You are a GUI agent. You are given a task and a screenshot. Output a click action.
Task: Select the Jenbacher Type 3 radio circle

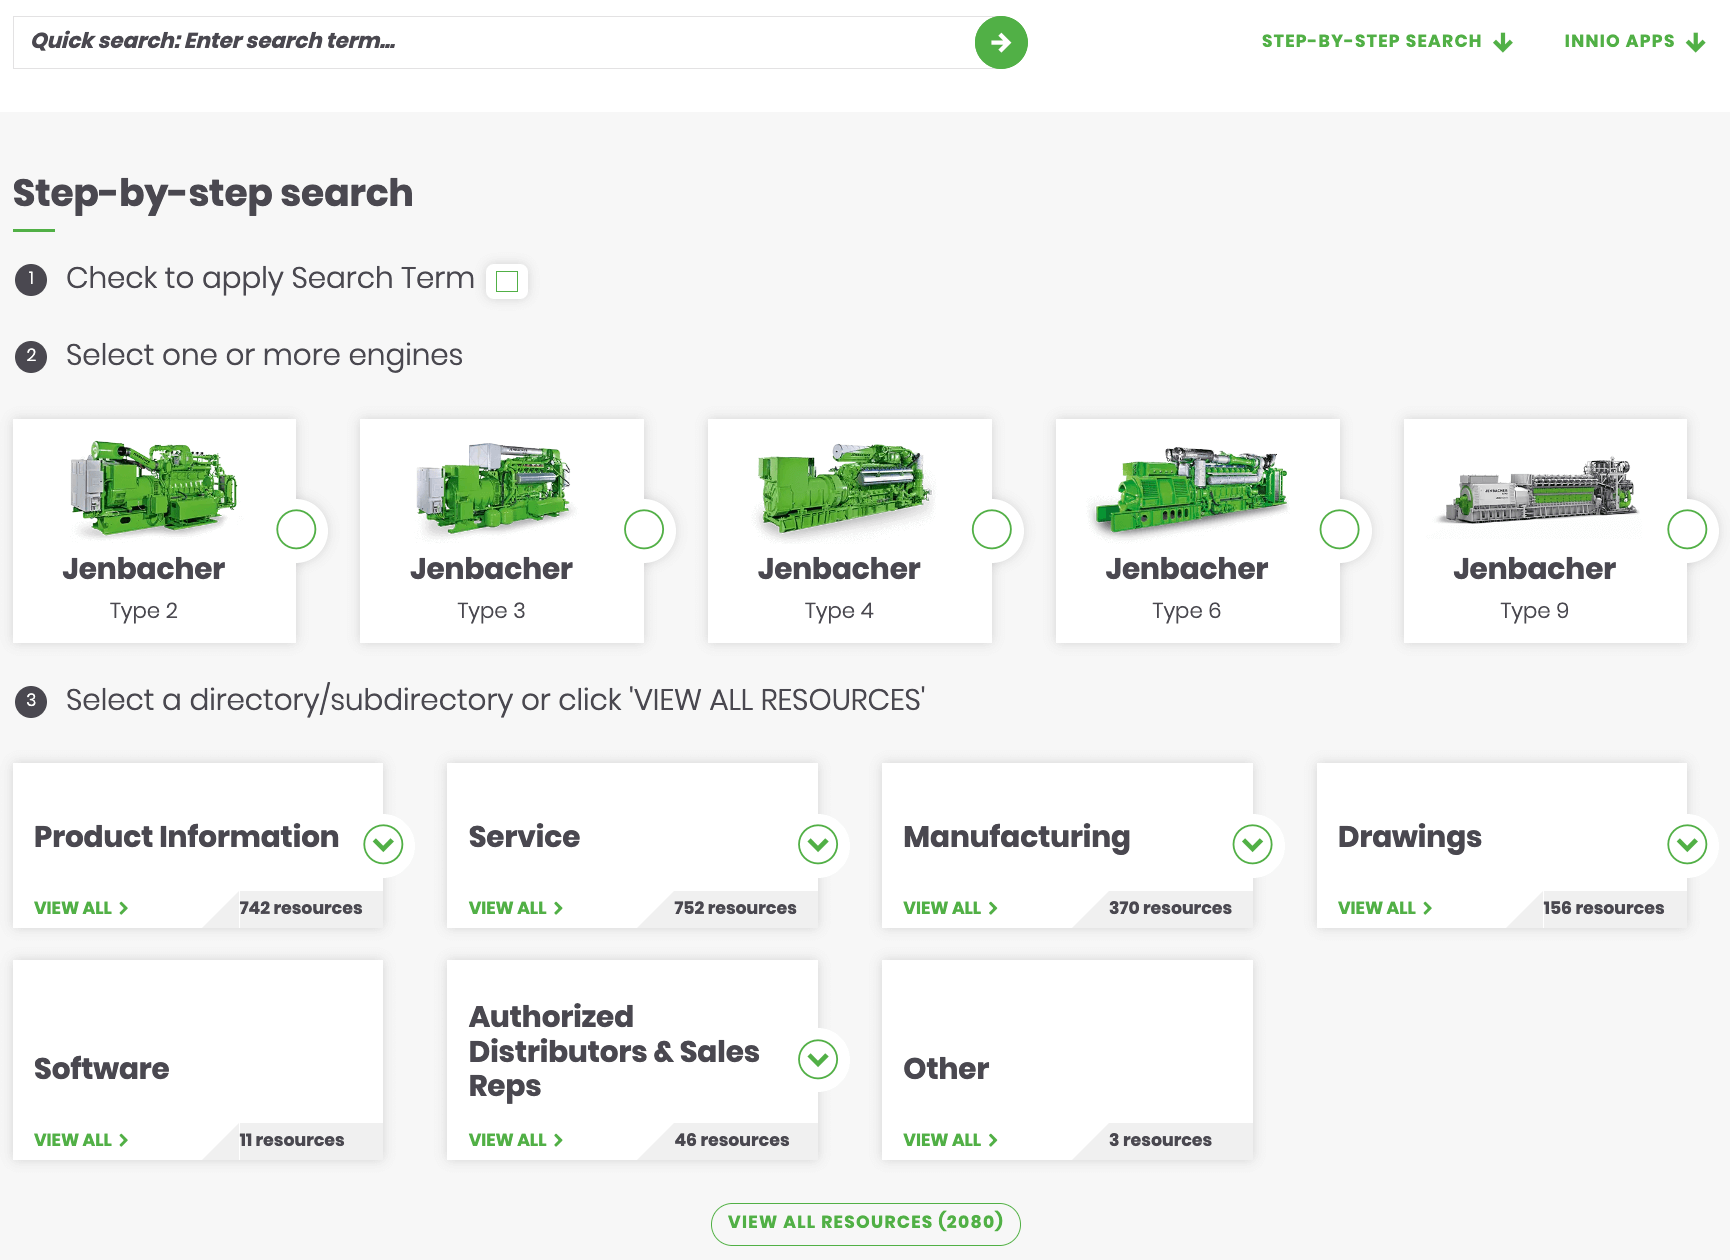point(644,530)
